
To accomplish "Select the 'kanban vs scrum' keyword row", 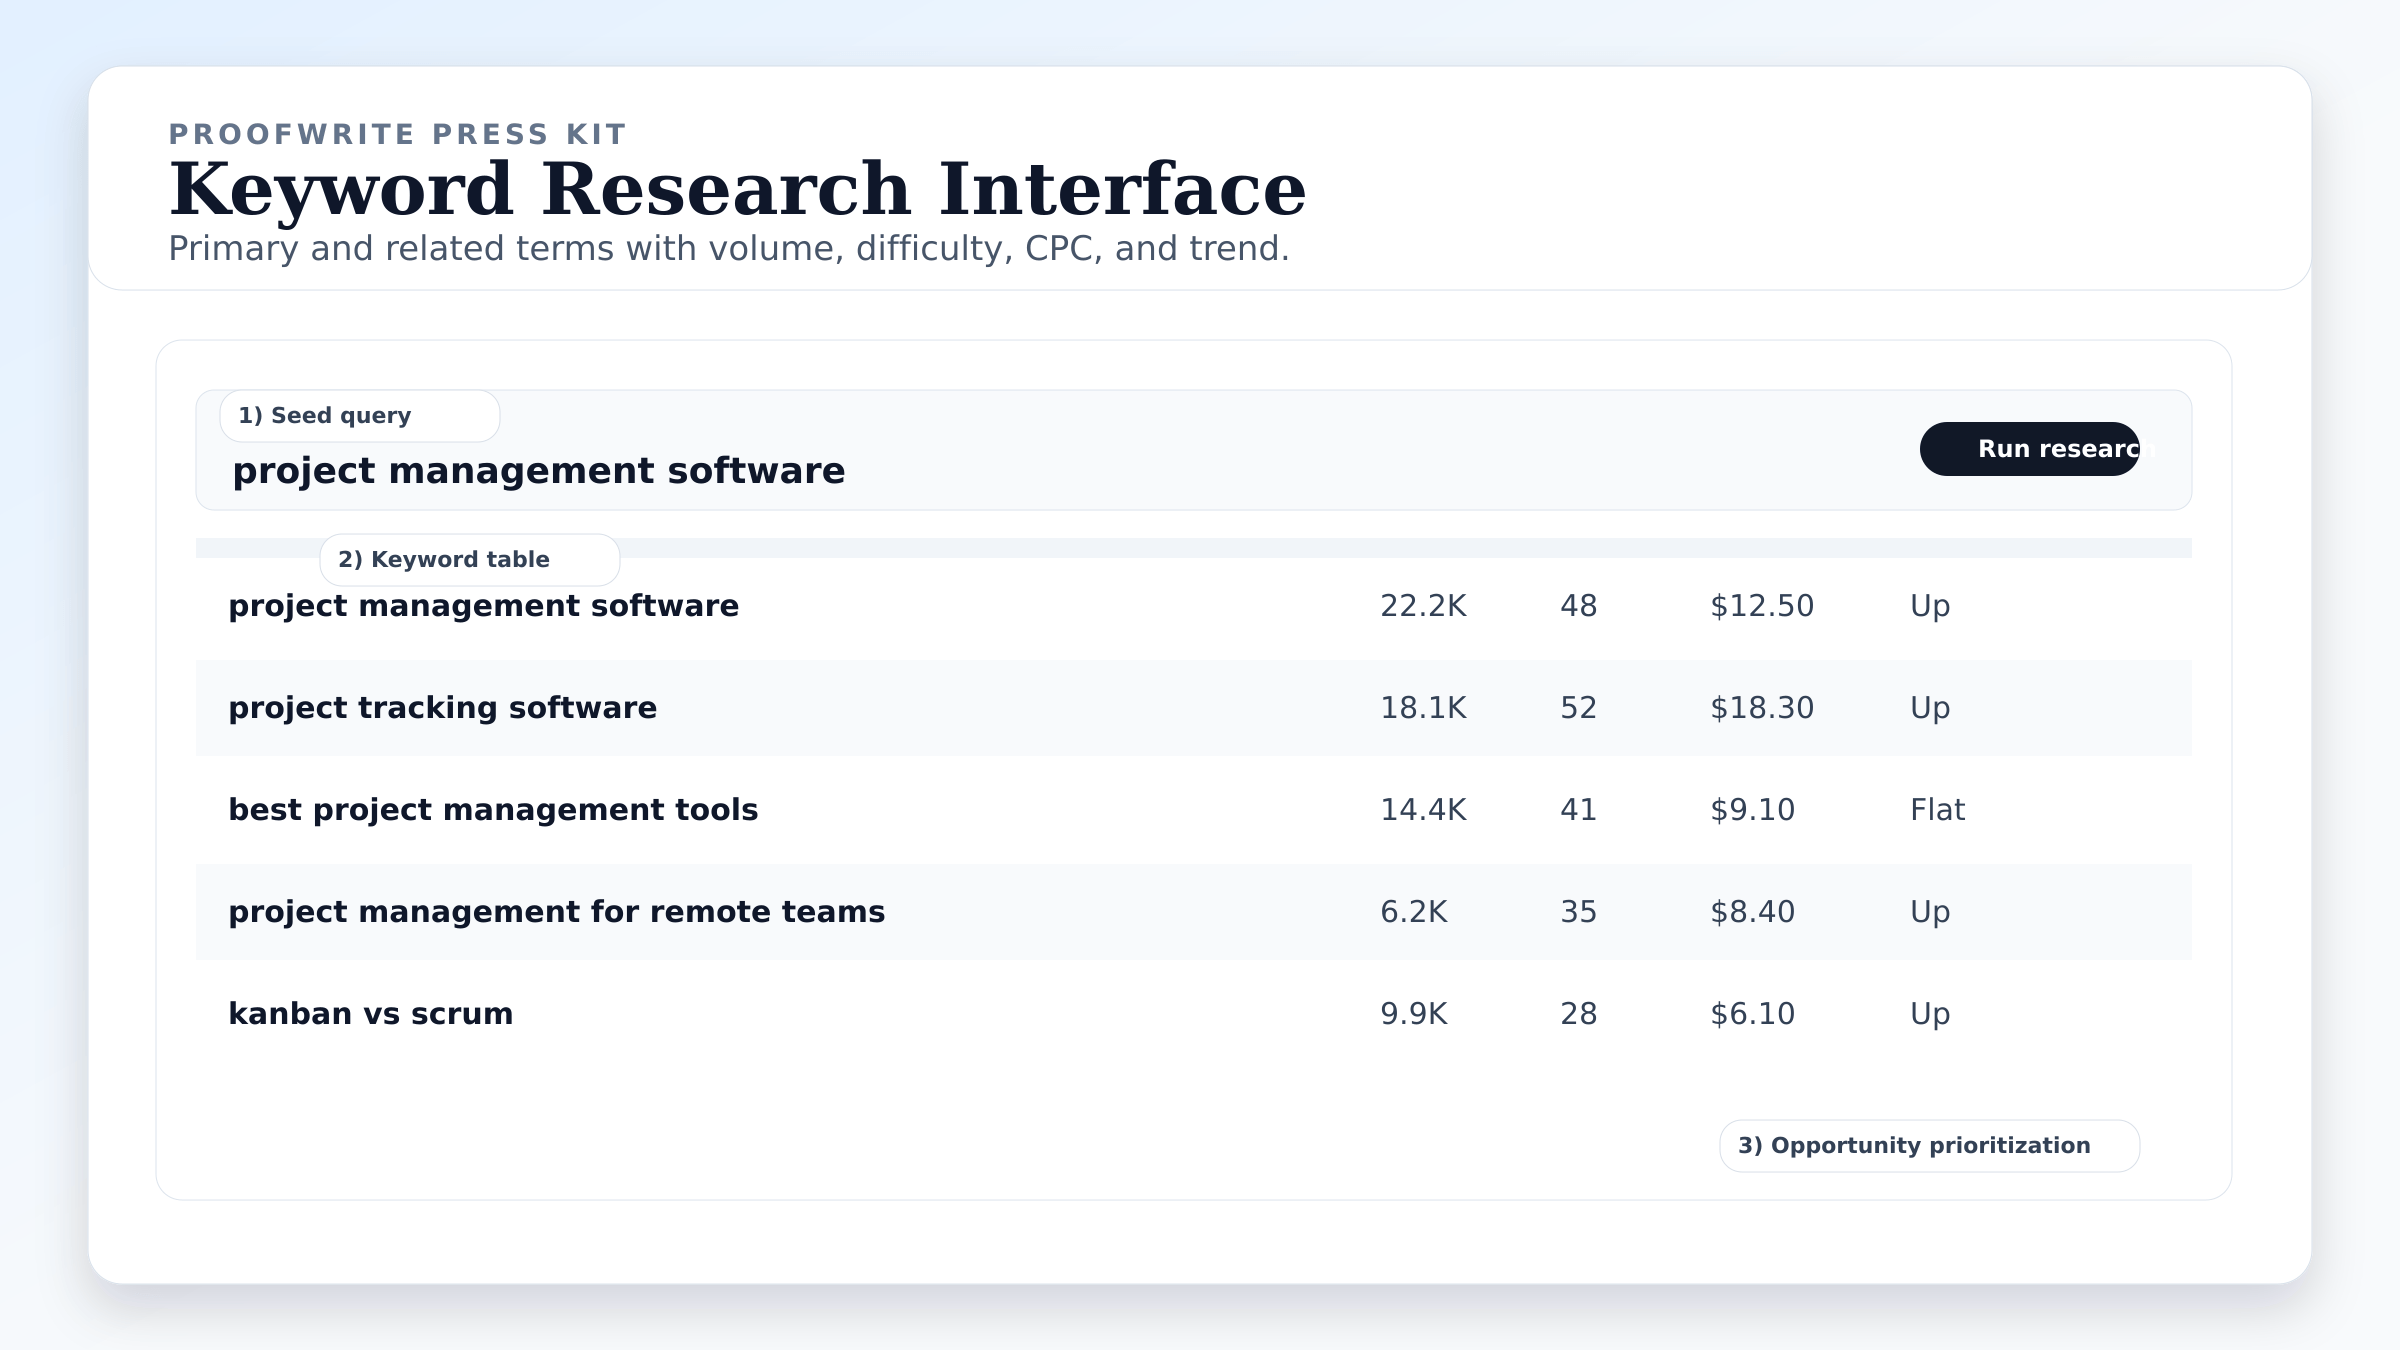I will (371, 1013).
